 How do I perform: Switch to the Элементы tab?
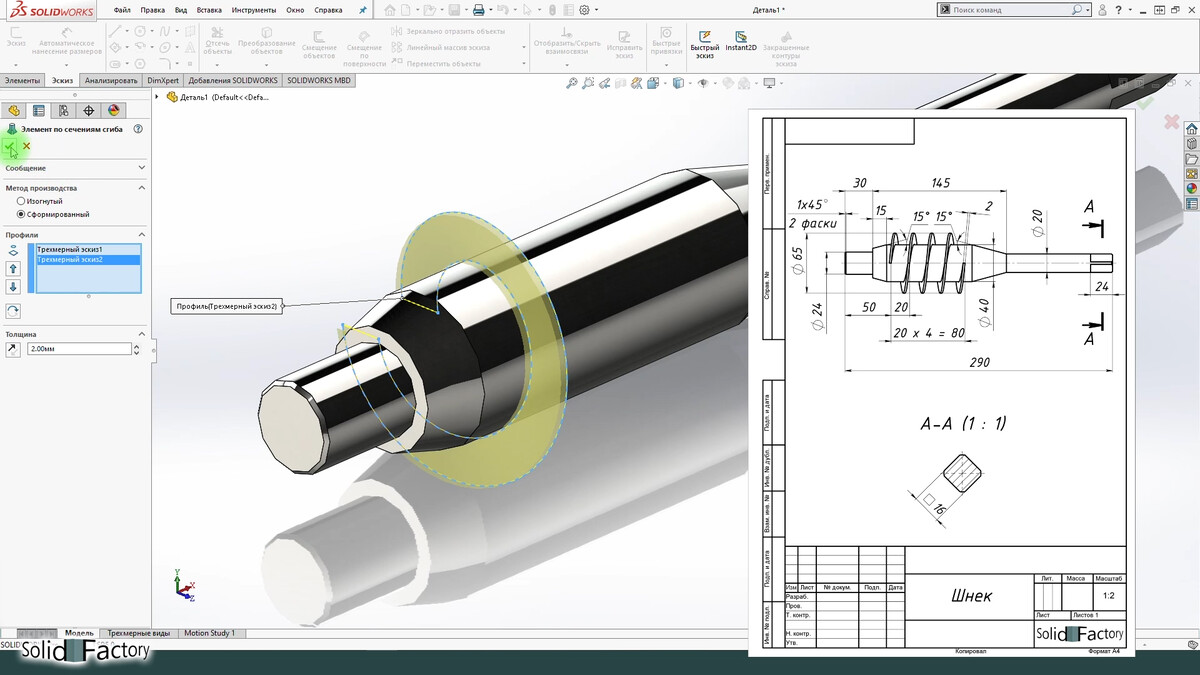(x=22, y=80)
